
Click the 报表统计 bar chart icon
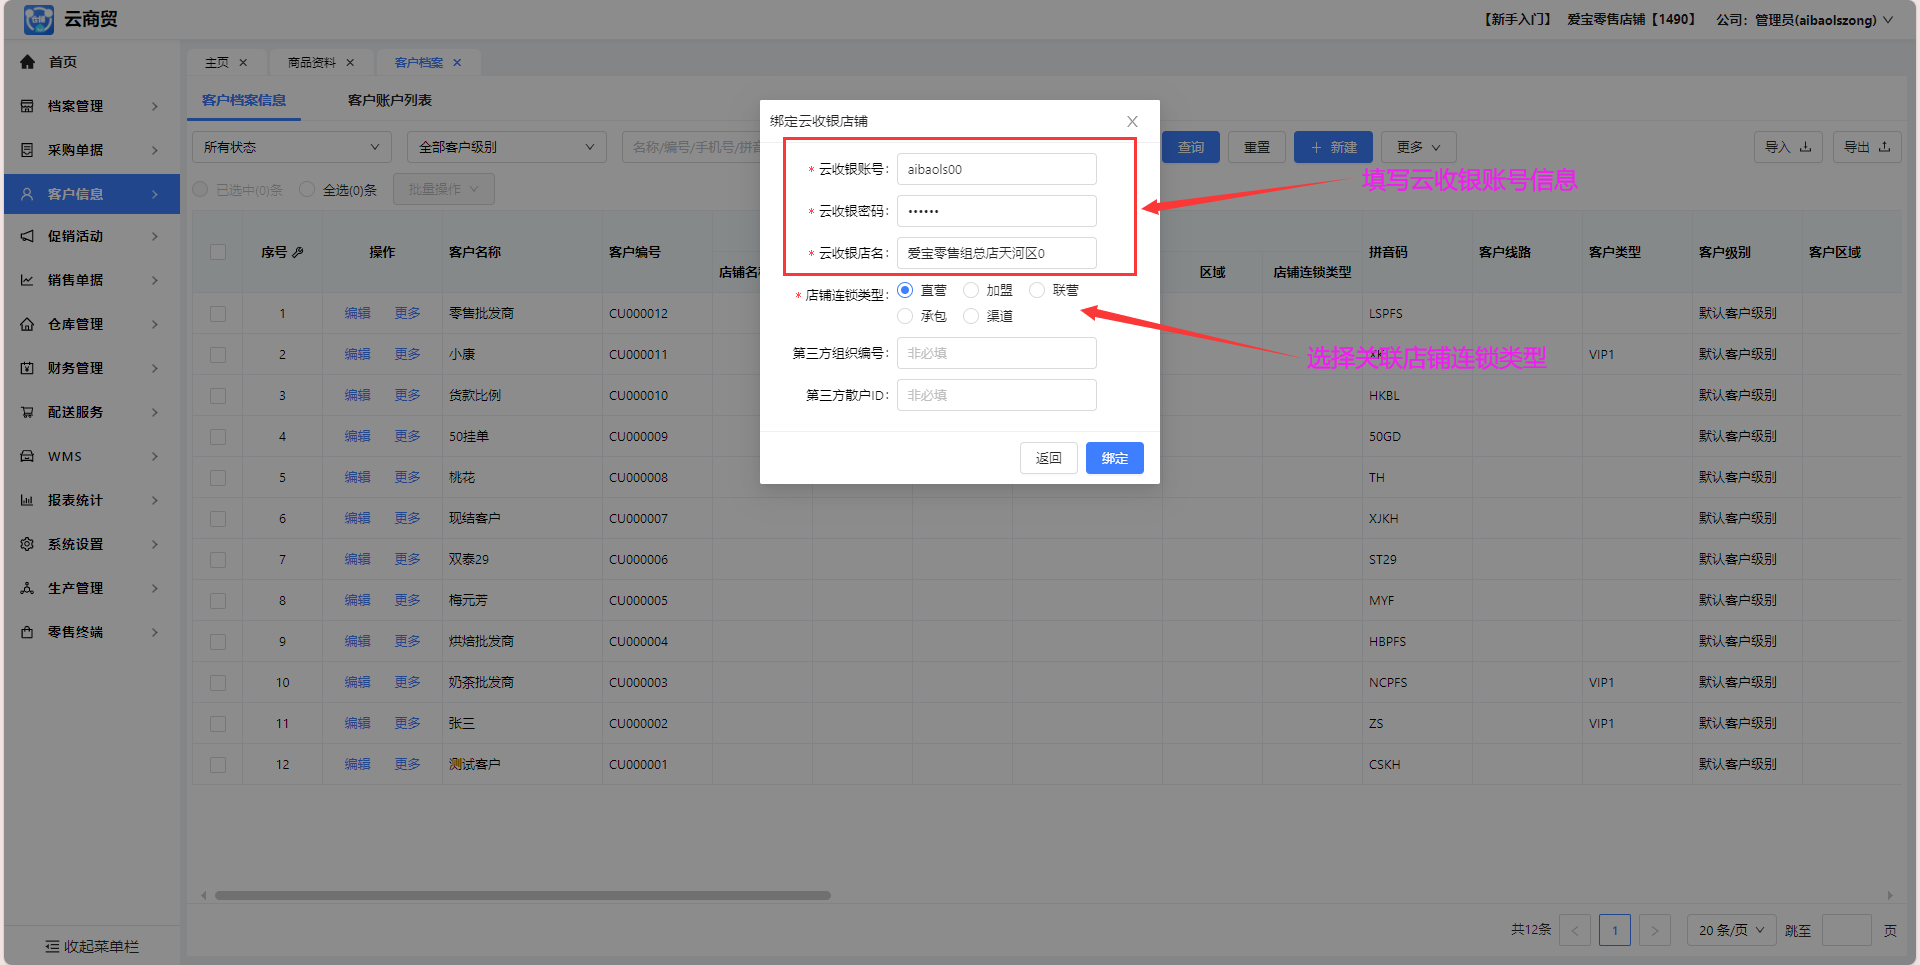(27, 500)
